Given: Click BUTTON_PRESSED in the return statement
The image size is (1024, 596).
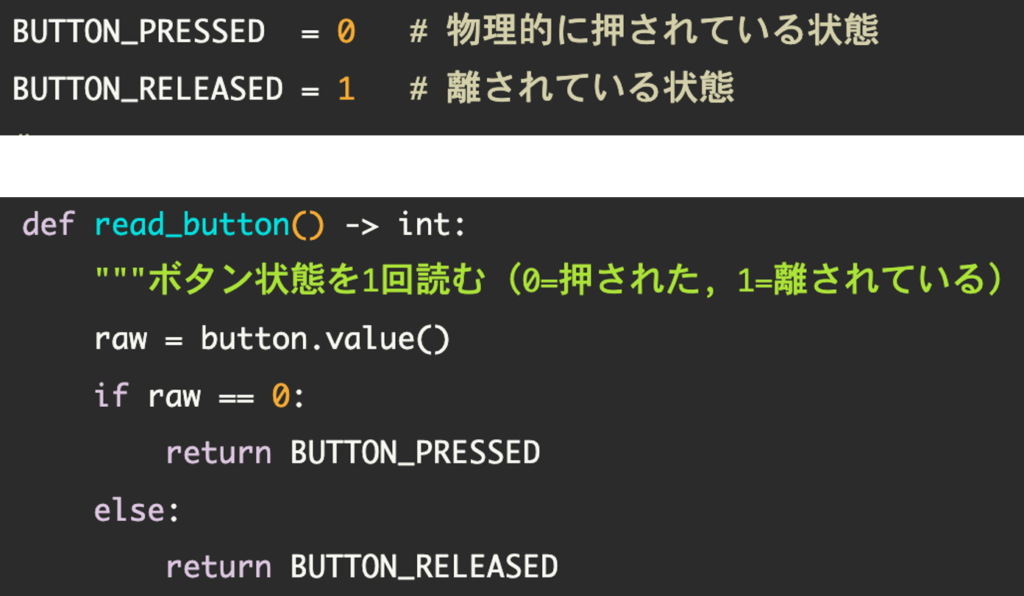Looking at the screenshot, I should [415, 453].
